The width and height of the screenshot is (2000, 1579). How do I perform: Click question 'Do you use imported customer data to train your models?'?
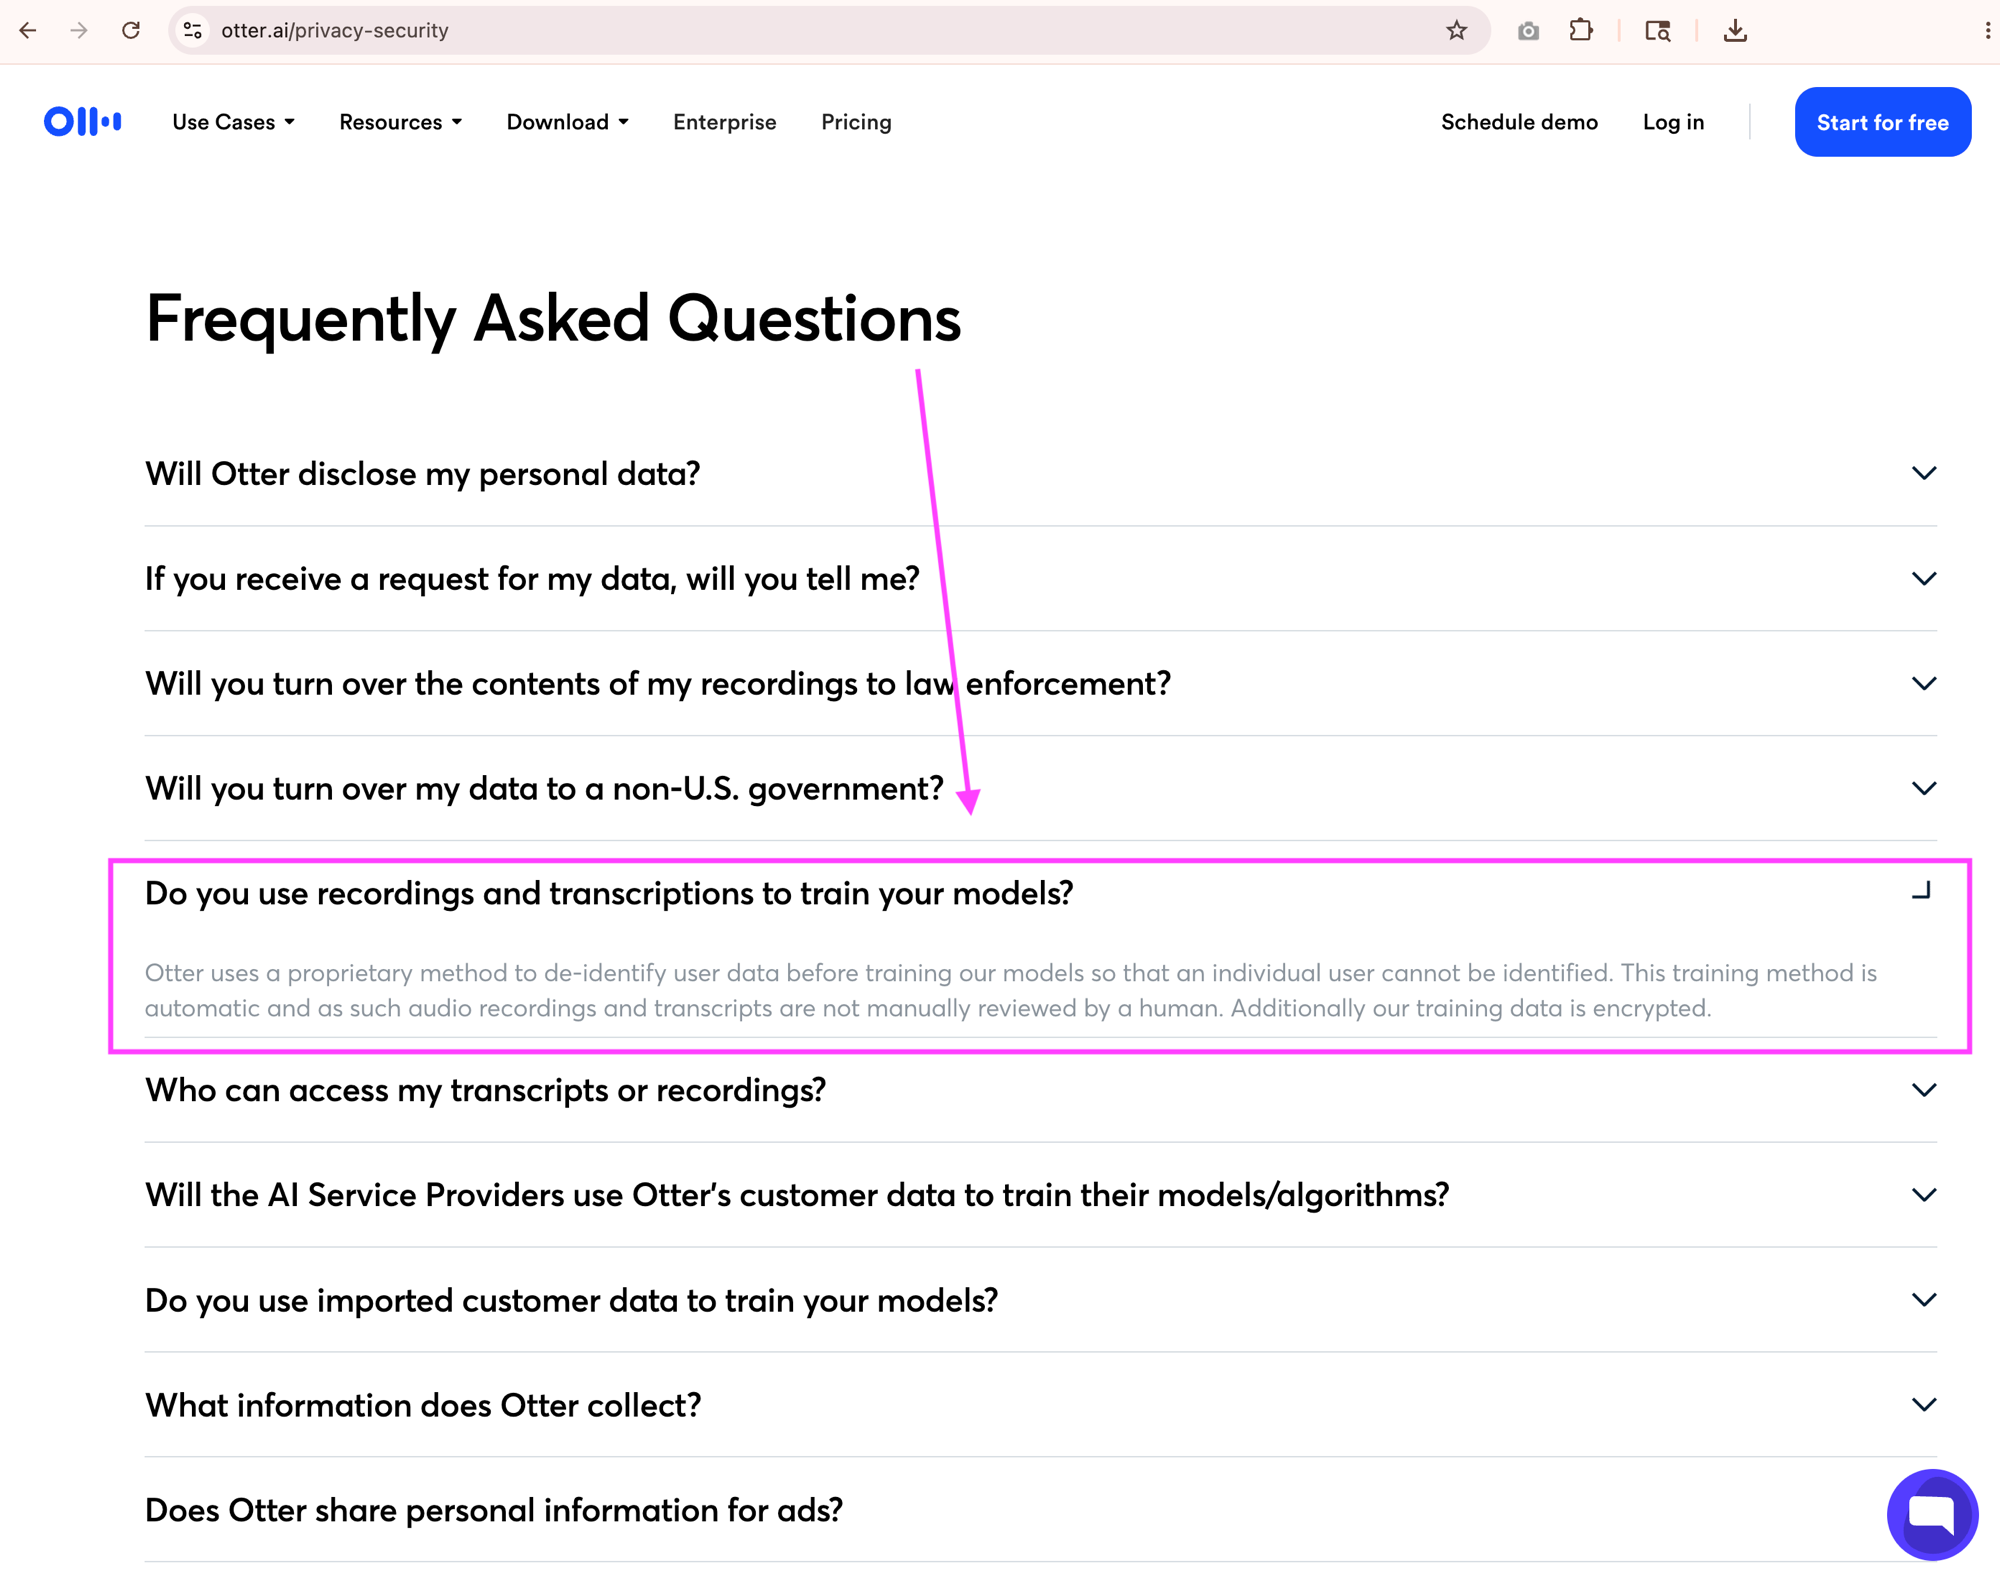point(571,1300)
